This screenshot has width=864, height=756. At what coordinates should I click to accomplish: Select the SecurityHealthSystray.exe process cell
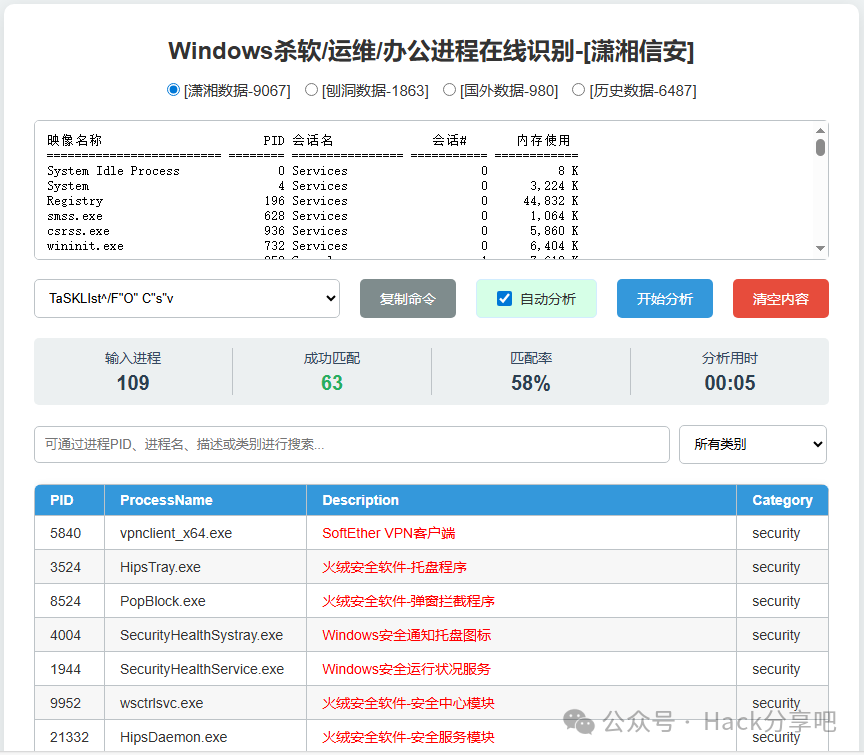(206, 635)
